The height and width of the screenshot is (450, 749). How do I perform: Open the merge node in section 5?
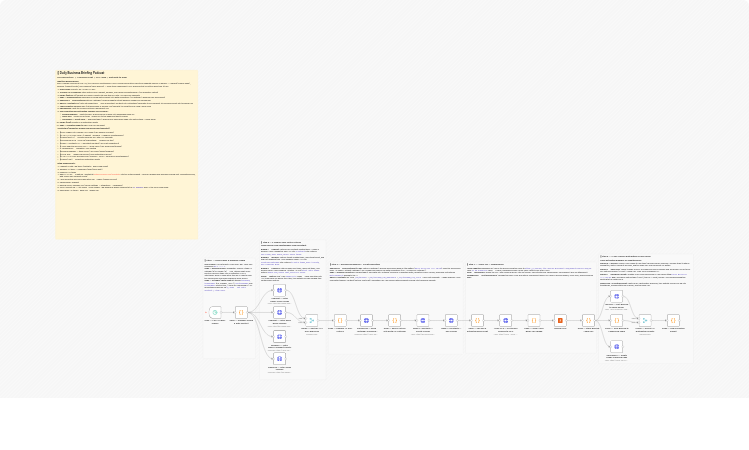pyautogui.click(x=645, y=320)
